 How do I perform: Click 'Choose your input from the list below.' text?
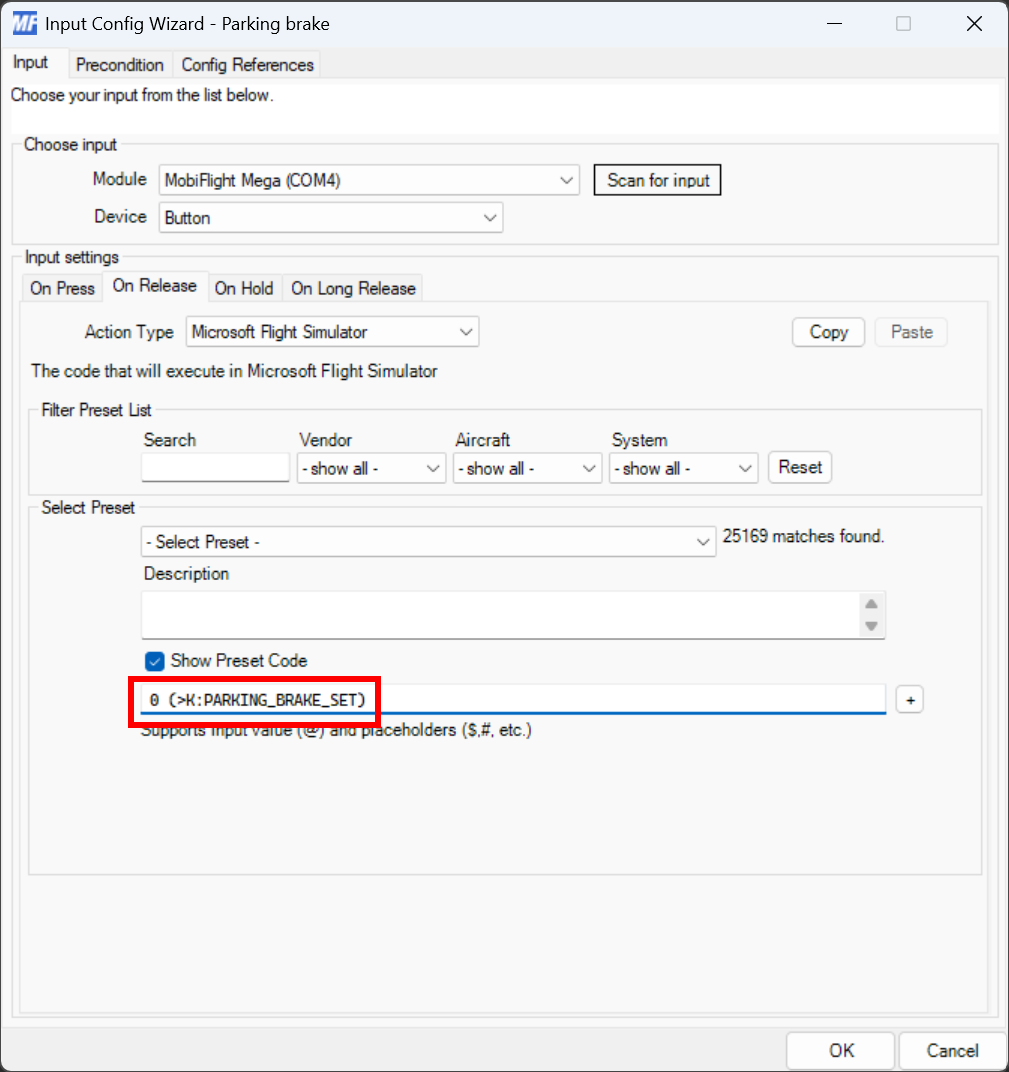point(142,95)
